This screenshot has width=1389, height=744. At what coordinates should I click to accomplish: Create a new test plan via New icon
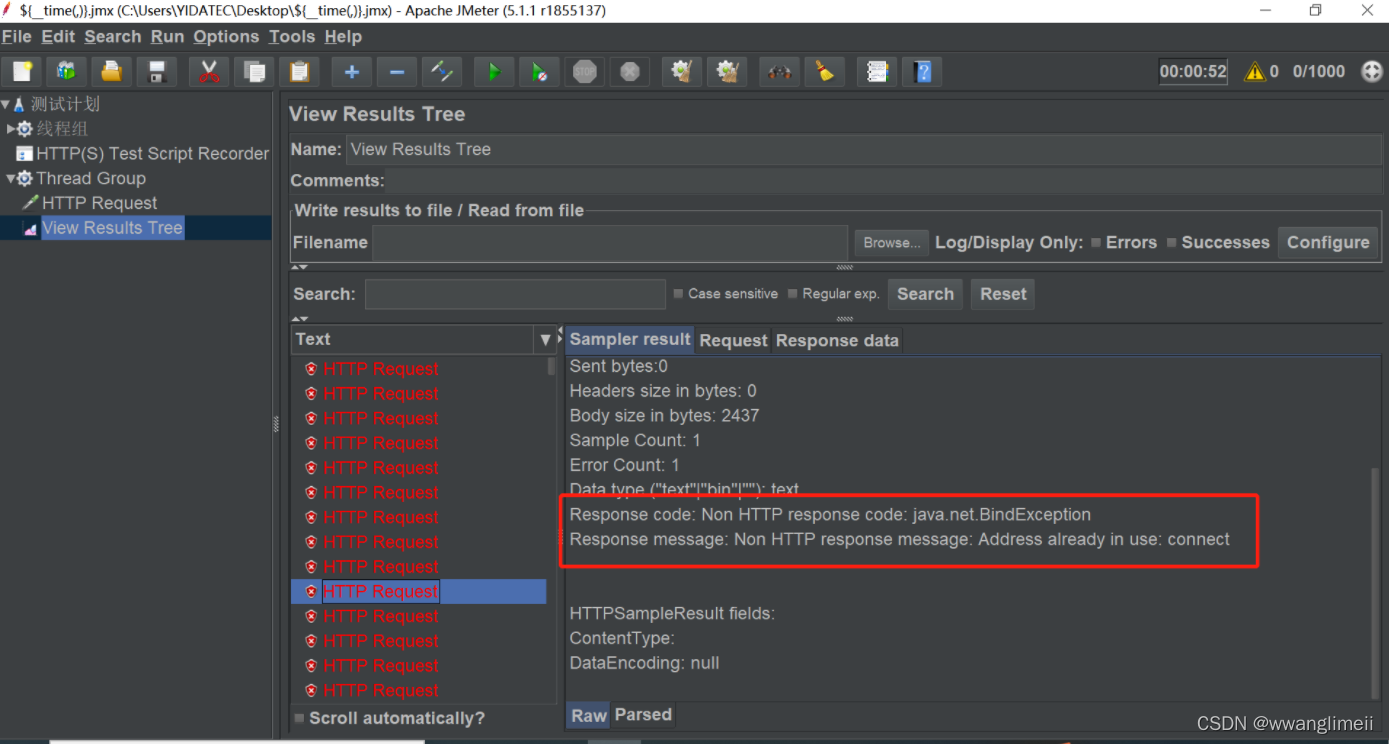tap(22, 71)
